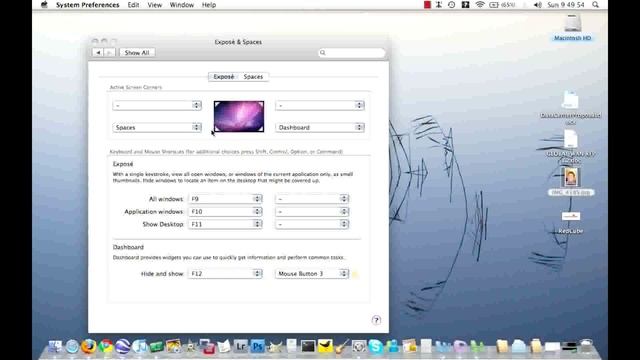640x360 pixels.
Task: Click the Show All button
Action: (137, 53)
